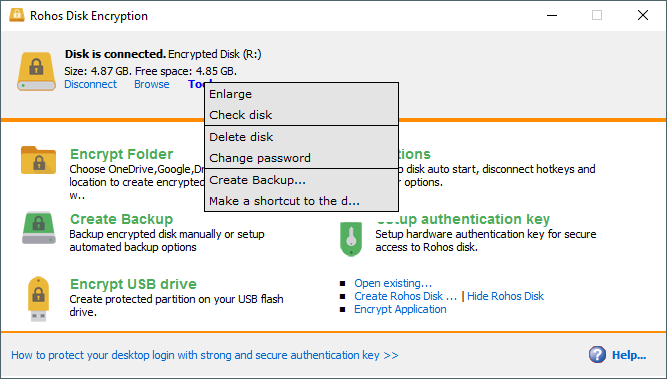This screenshot has width=667, height=379.
Task: Click the Encrypt USB drive icon
Action: click(x=38, y=299)
